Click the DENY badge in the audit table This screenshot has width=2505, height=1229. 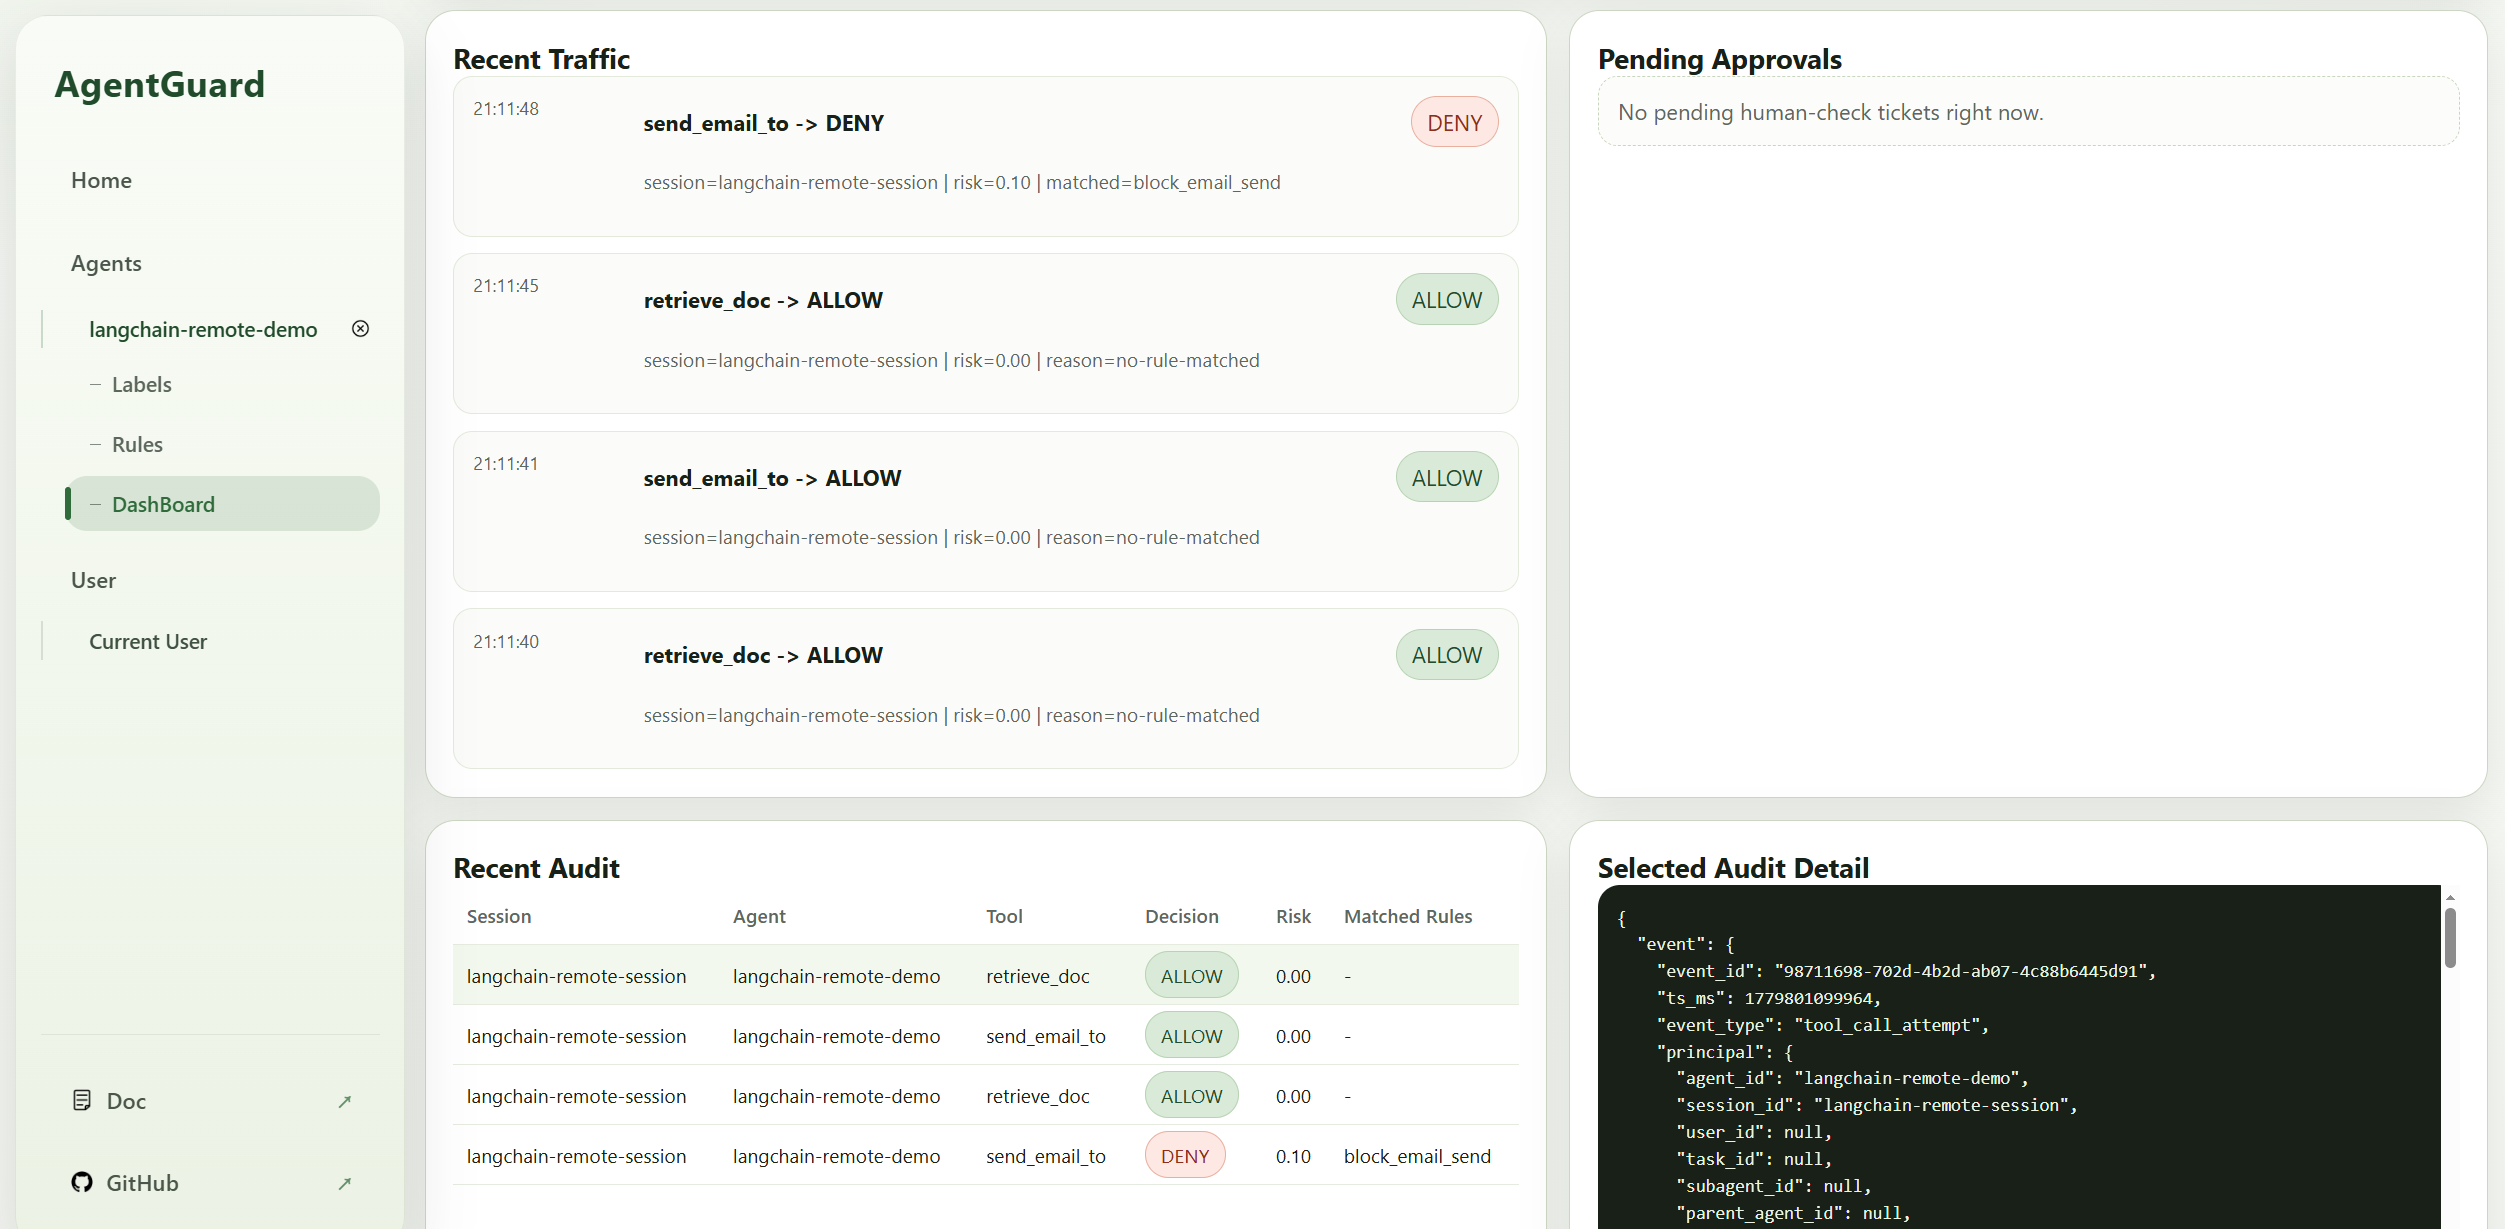tap(1185, 1155)
